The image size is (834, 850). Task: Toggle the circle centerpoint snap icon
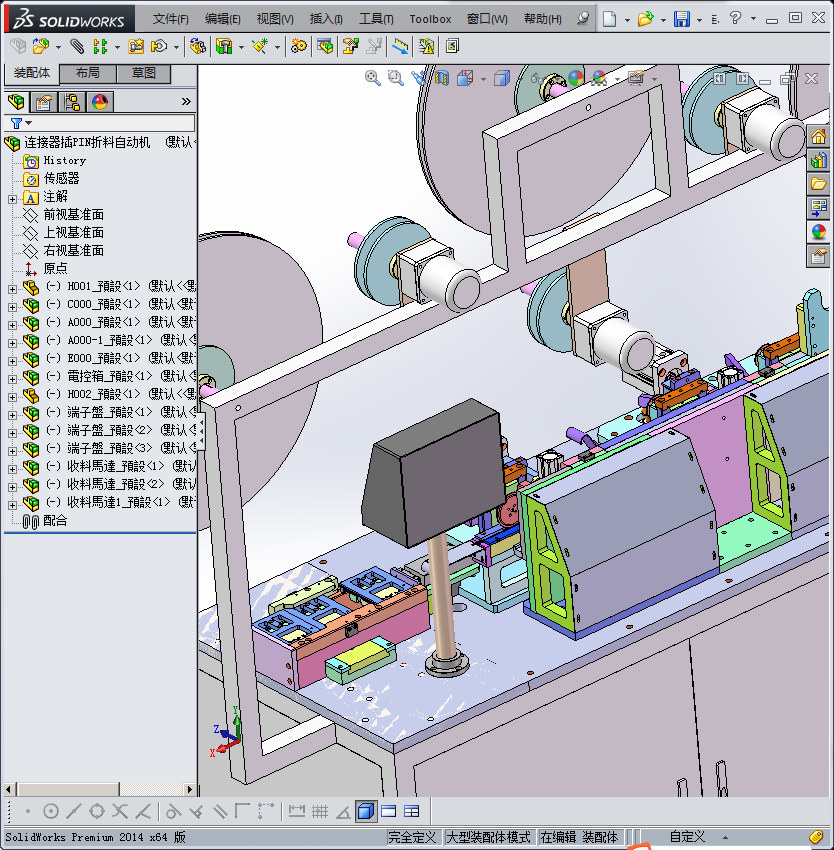(x=51, y=811)
